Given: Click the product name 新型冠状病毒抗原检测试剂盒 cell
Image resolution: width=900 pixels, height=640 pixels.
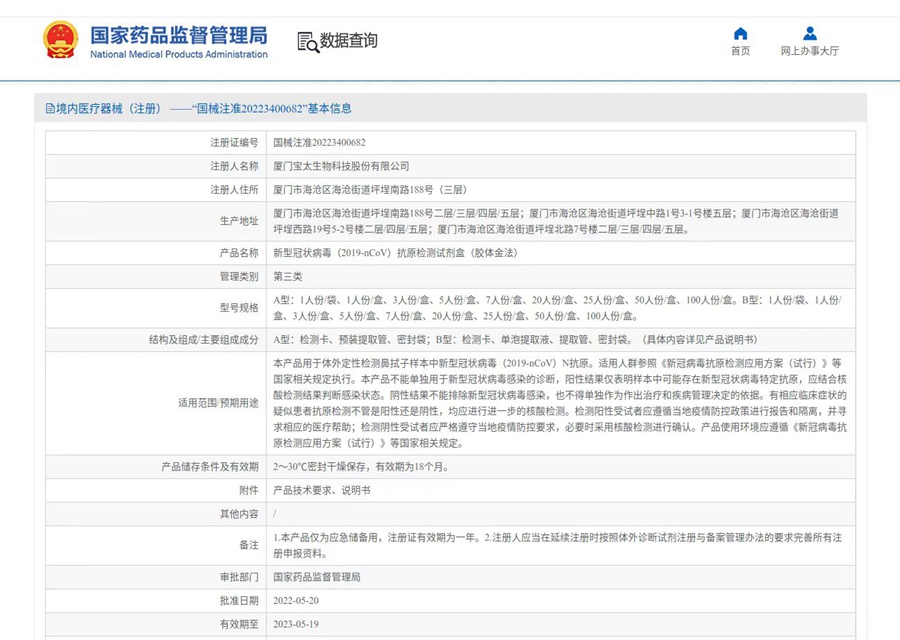Looking at the screenshot, I should tap(394, 253).
